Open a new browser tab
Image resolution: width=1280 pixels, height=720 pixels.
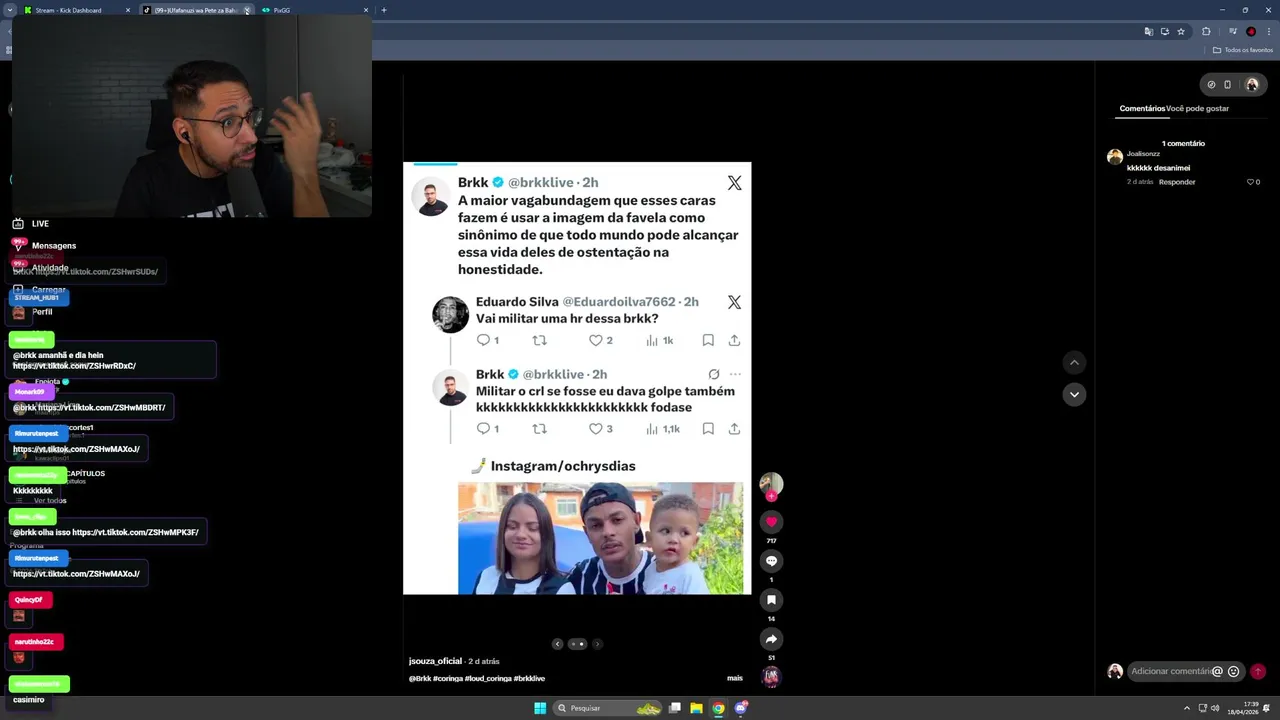384,10
